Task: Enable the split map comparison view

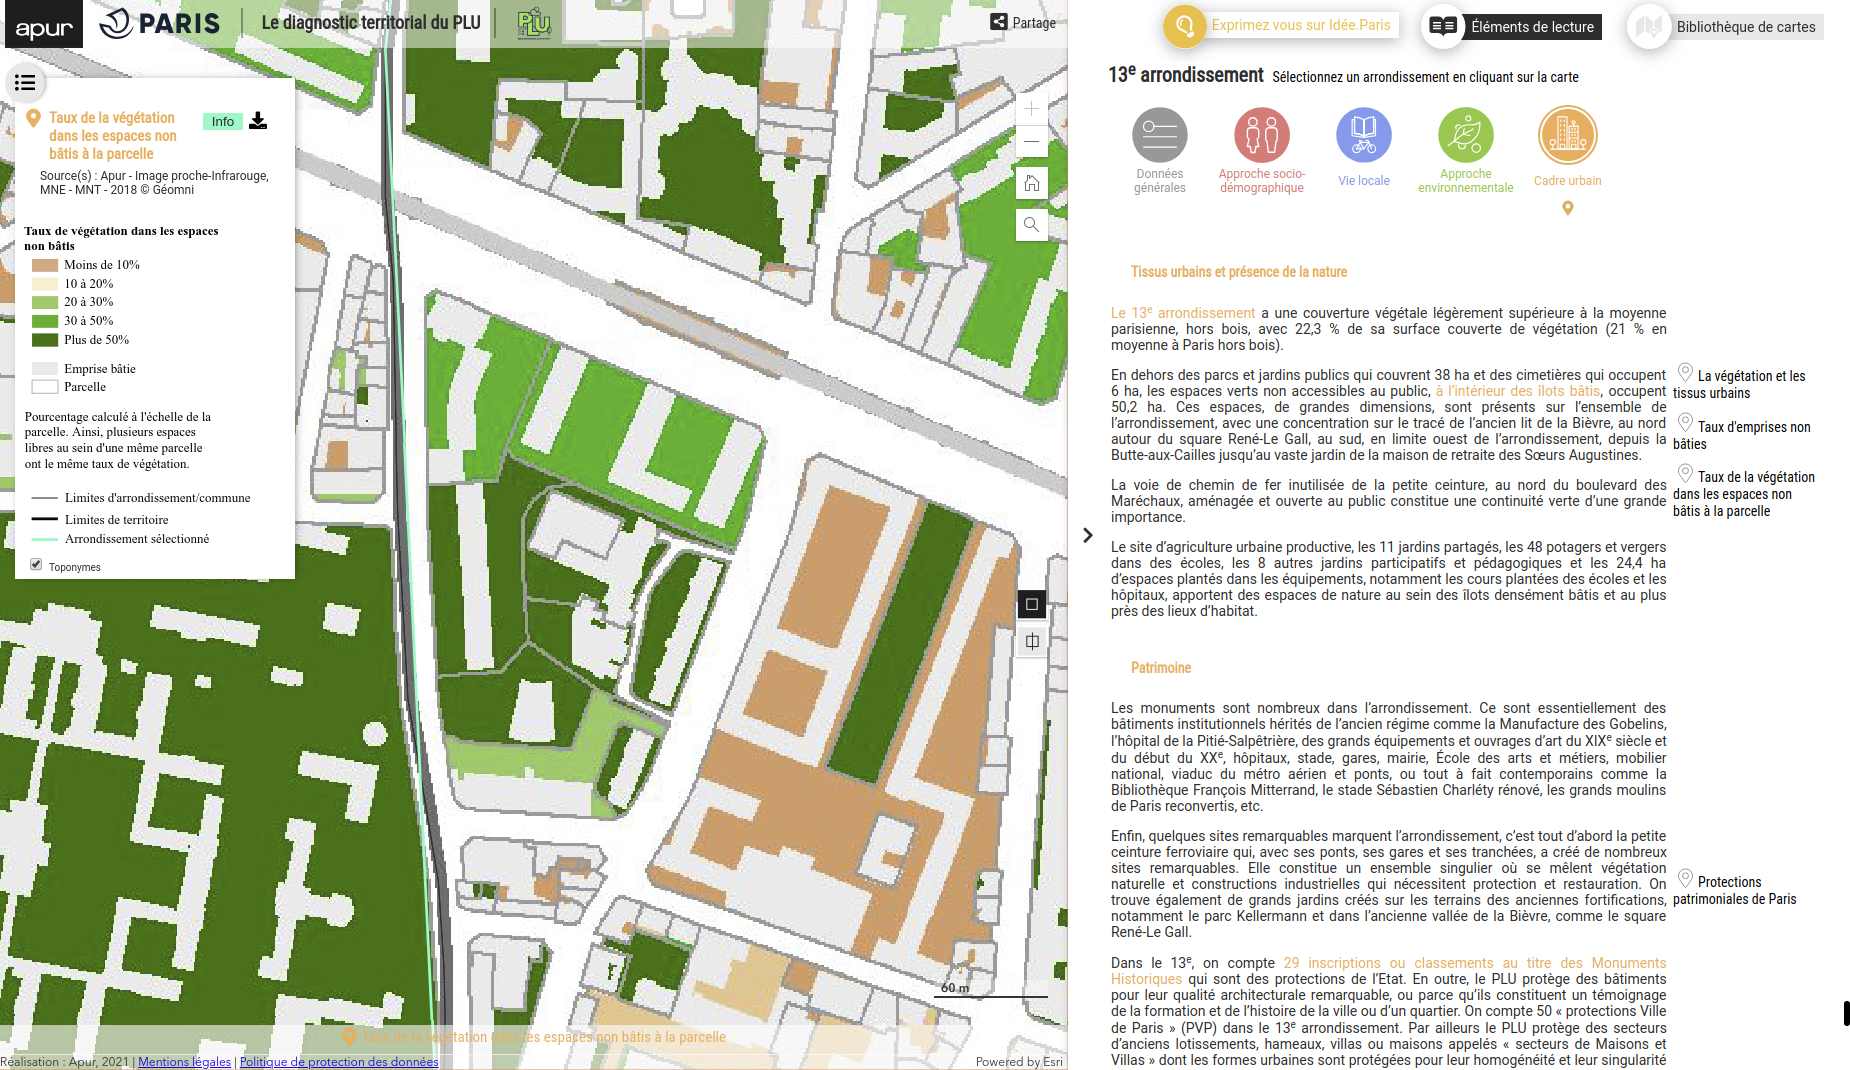Action: (1032, 642)
